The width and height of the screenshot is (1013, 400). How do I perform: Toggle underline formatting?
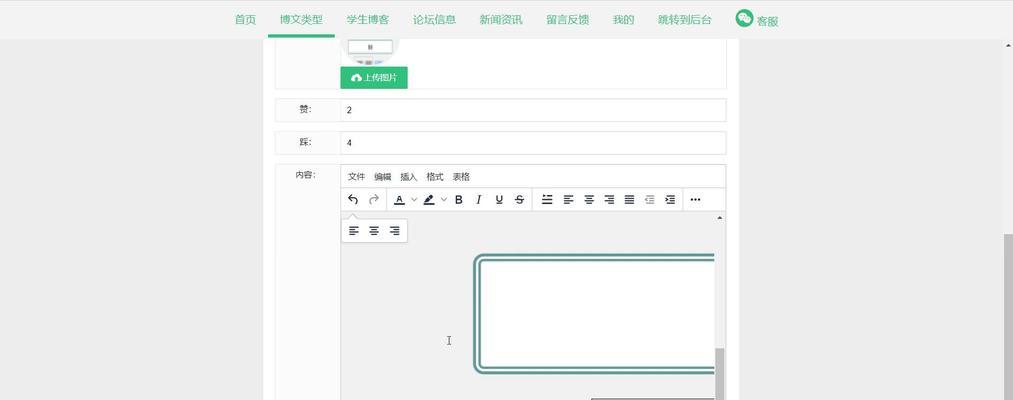click(x=499, y=200)
